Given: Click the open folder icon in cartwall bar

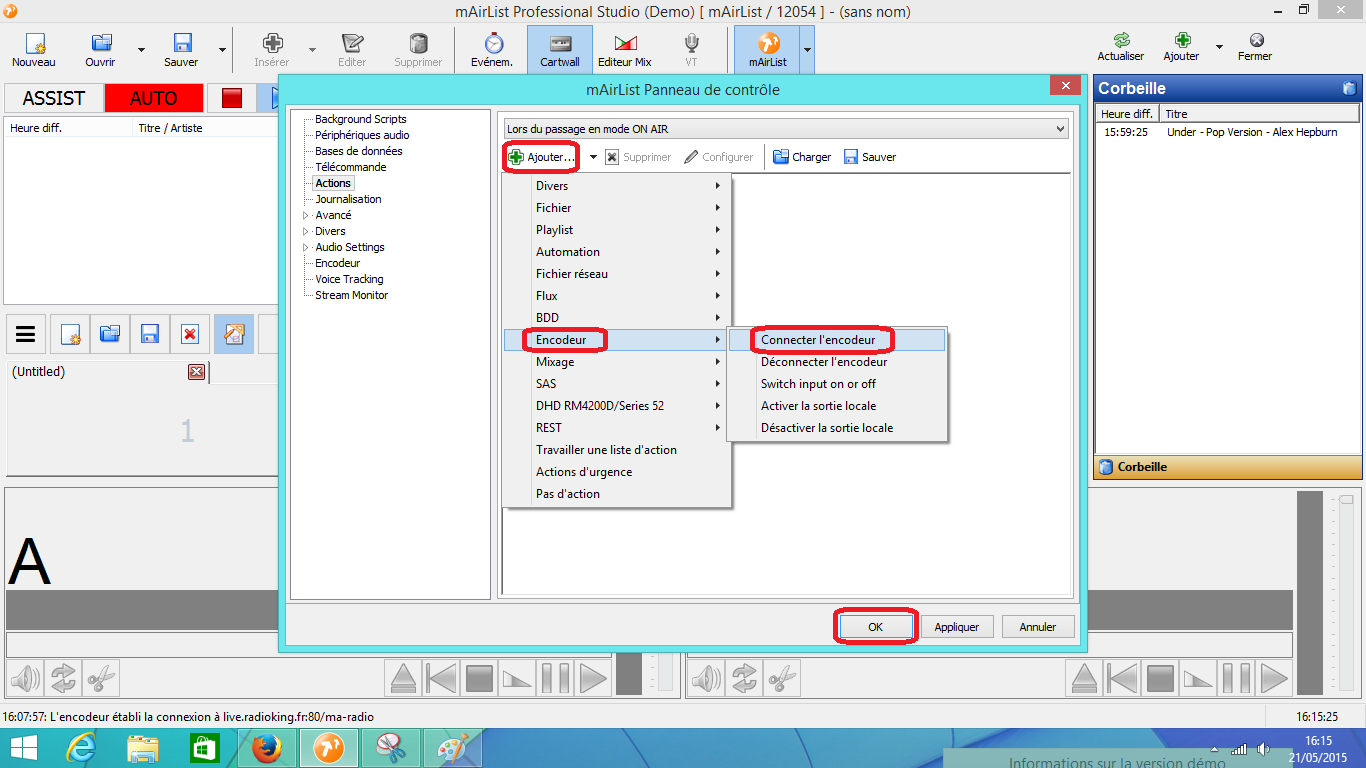Looking at the screenshot, I should [x=110, y=334].
